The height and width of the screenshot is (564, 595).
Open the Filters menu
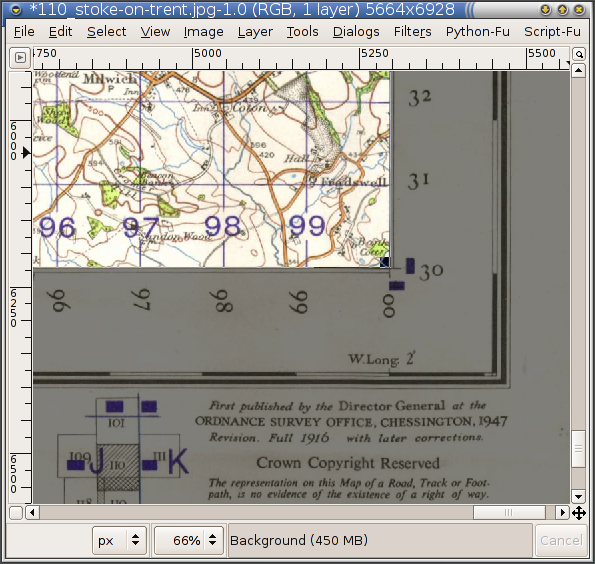pyautogui.click(x=412, y=32)
